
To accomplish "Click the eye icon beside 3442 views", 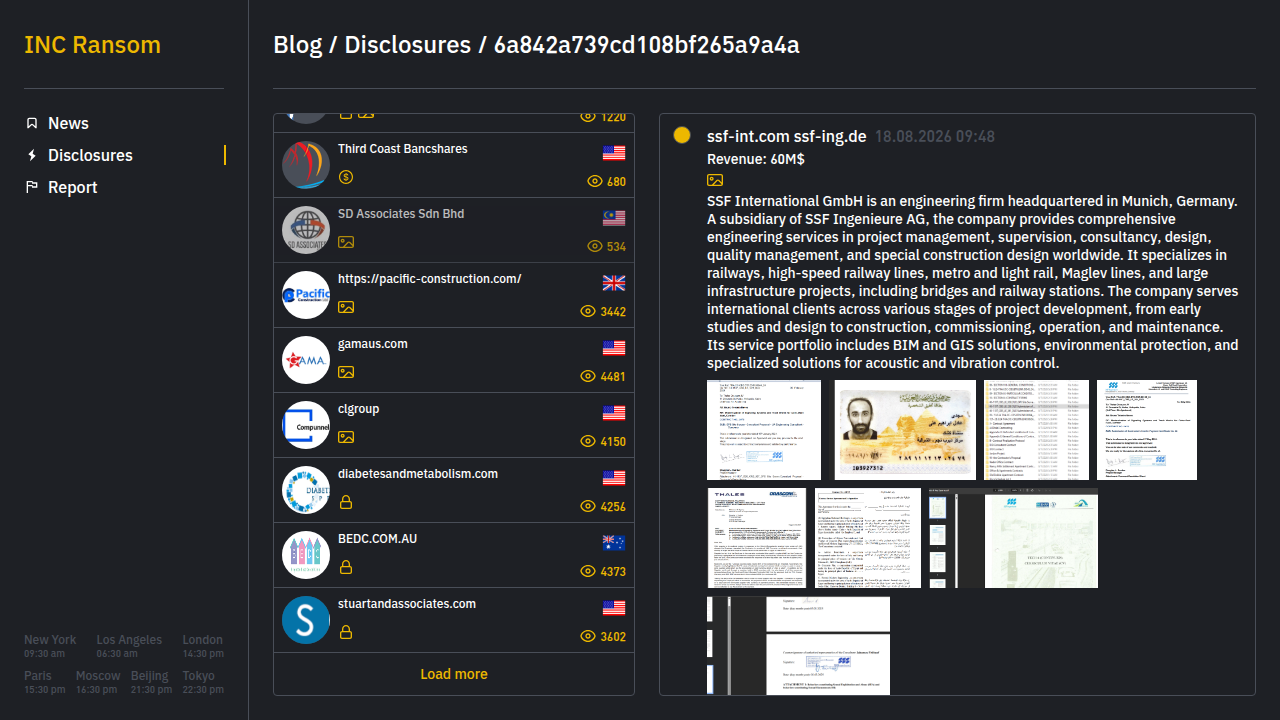I will [x=589, y=312].
